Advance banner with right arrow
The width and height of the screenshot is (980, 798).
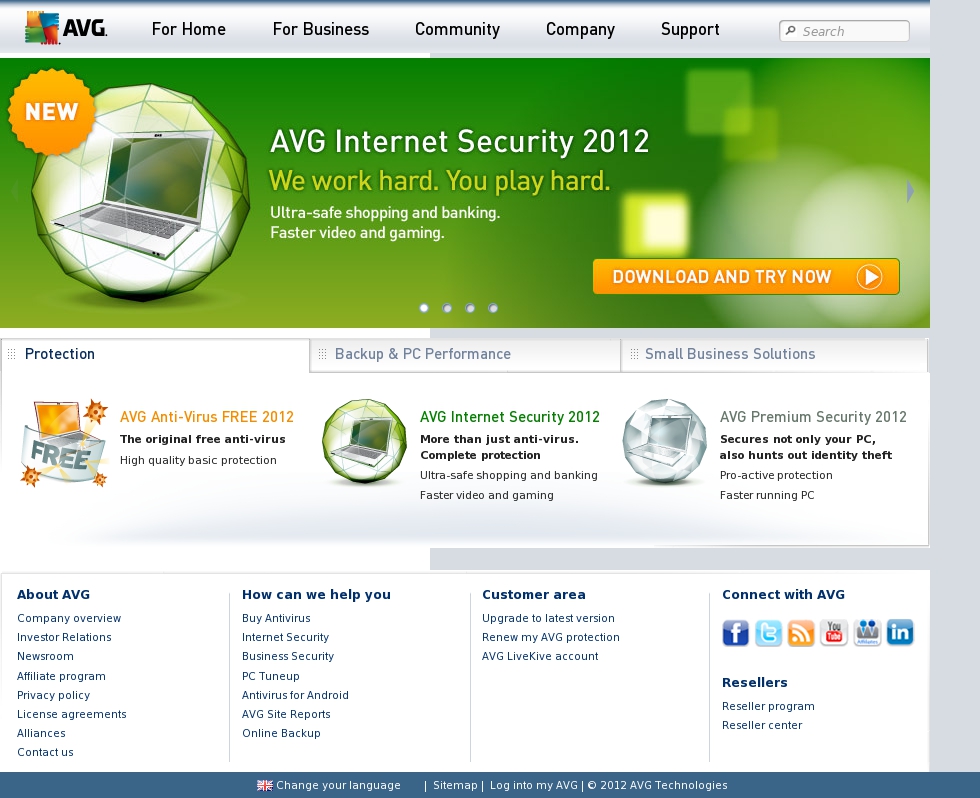point(911,191)
